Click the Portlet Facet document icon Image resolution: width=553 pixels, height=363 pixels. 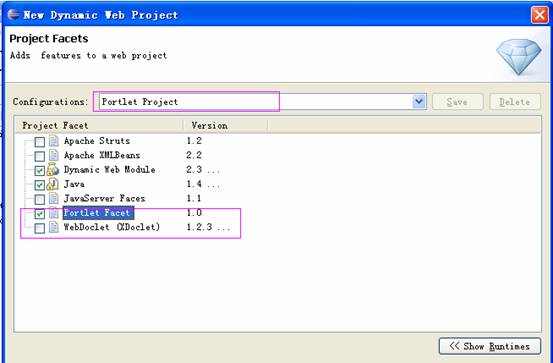pyautogui.click(x=54, y=213)
